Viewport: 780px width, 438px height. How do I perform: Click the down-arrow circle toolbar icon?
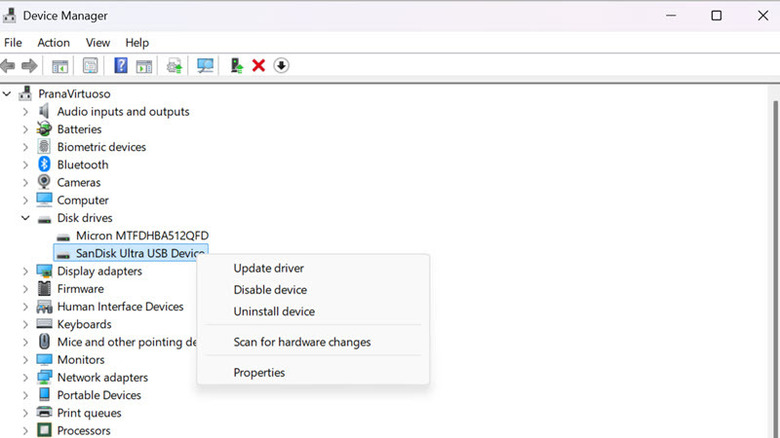(281, 66)
